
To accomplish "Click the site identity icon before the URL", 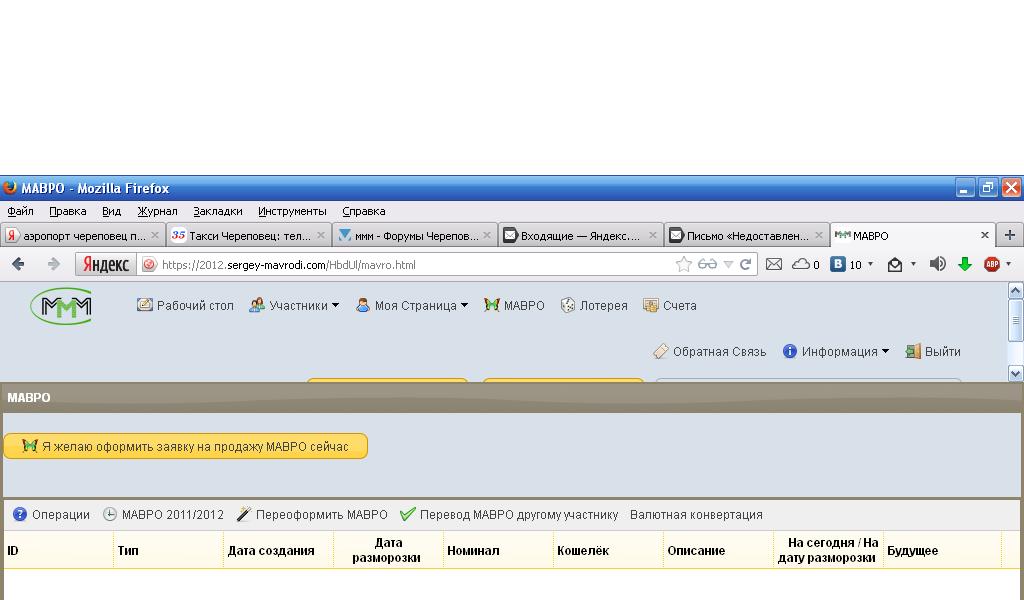I will (x=150, y=264).
